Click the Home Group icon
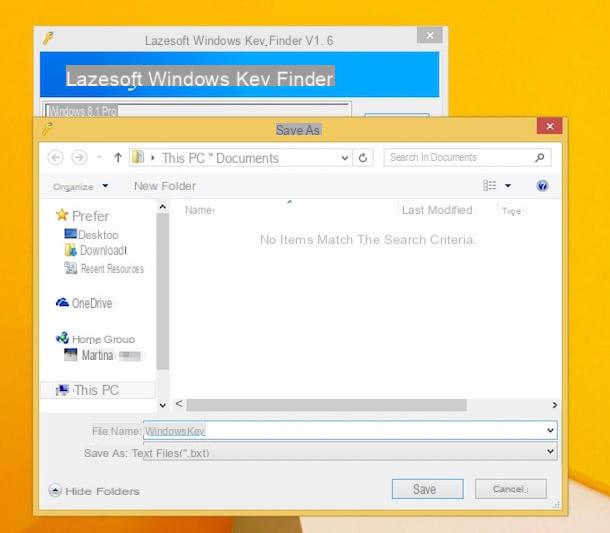Screen dimensions: 610x533 point(62,338)
